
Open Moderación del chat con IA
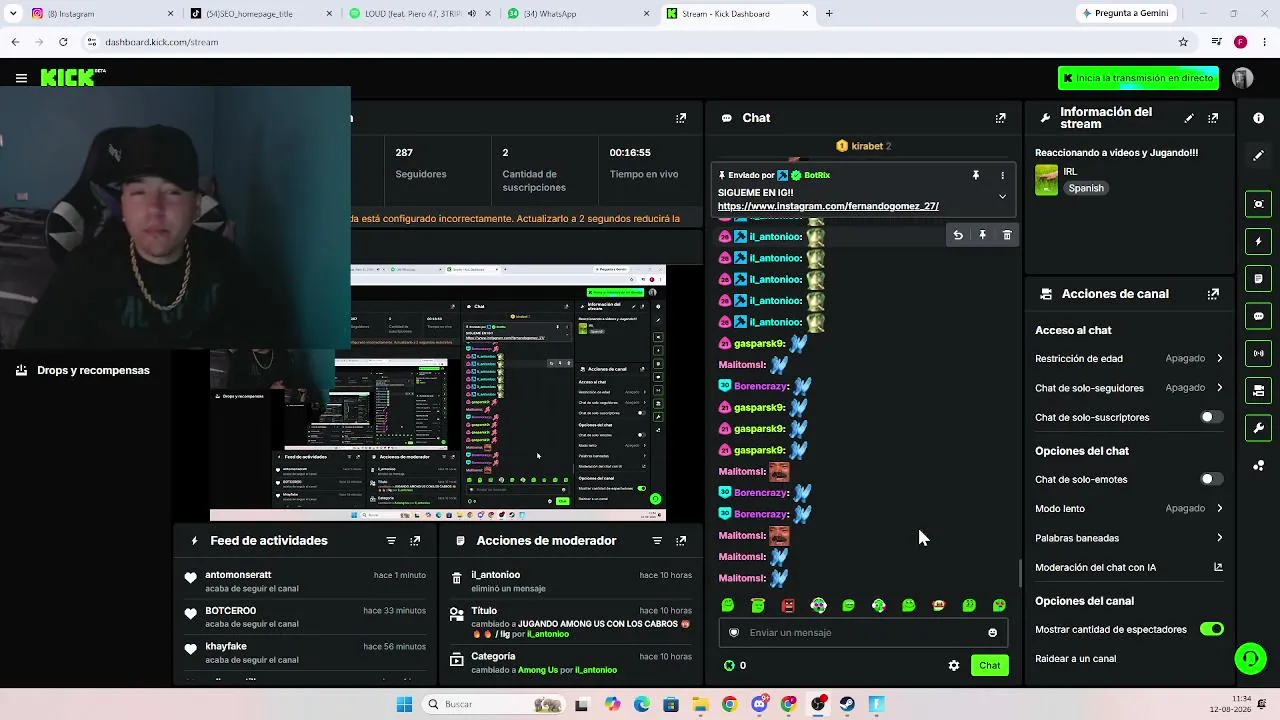(x=1129, y=567)
